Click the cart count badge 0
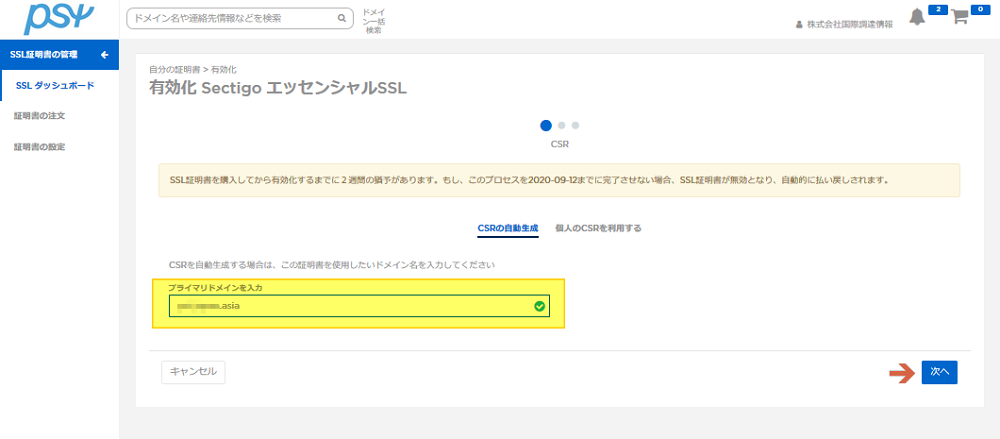This screenshot has width=1000, height=439. (x=980, y=10)
